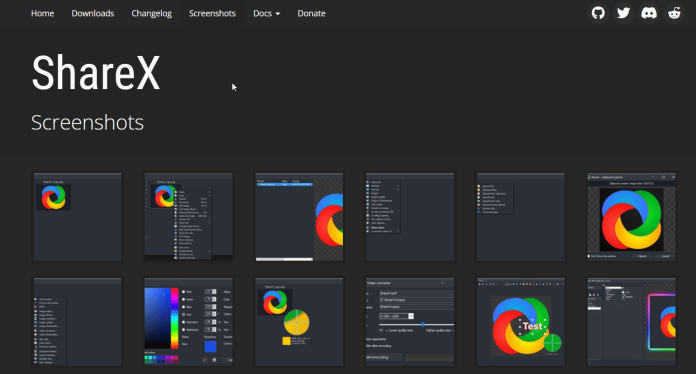Open the Changelog page
This screenshot has width=696, height=374.
(151, 13)
